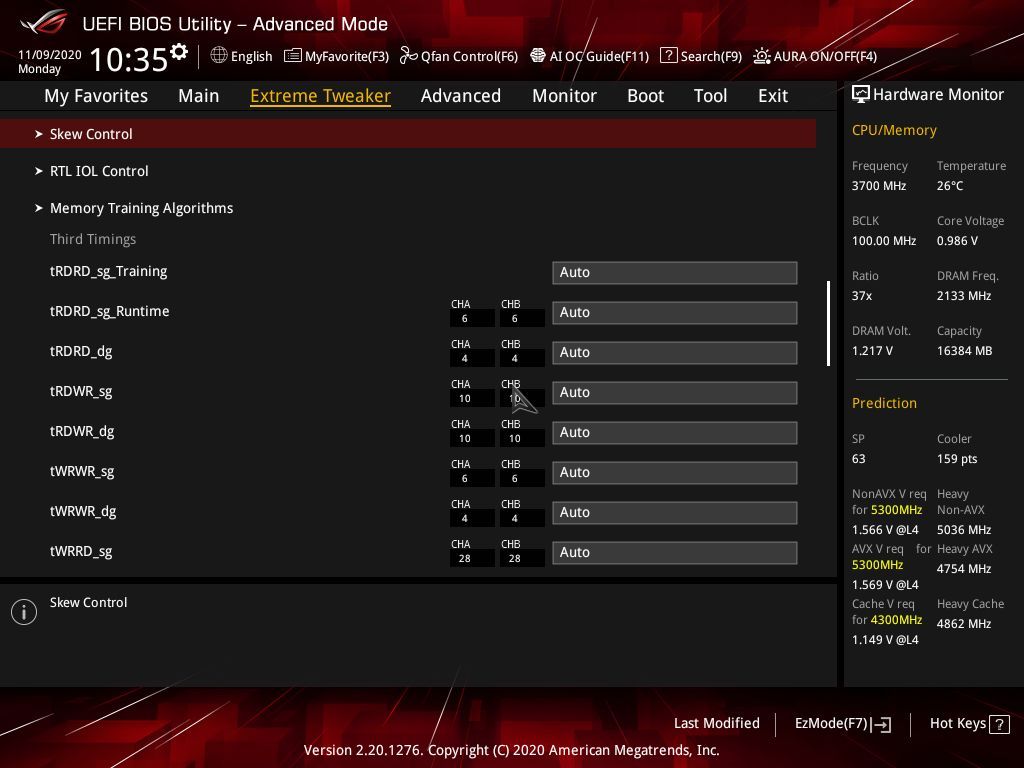Click the EzMode exit arrow icon

881,724
